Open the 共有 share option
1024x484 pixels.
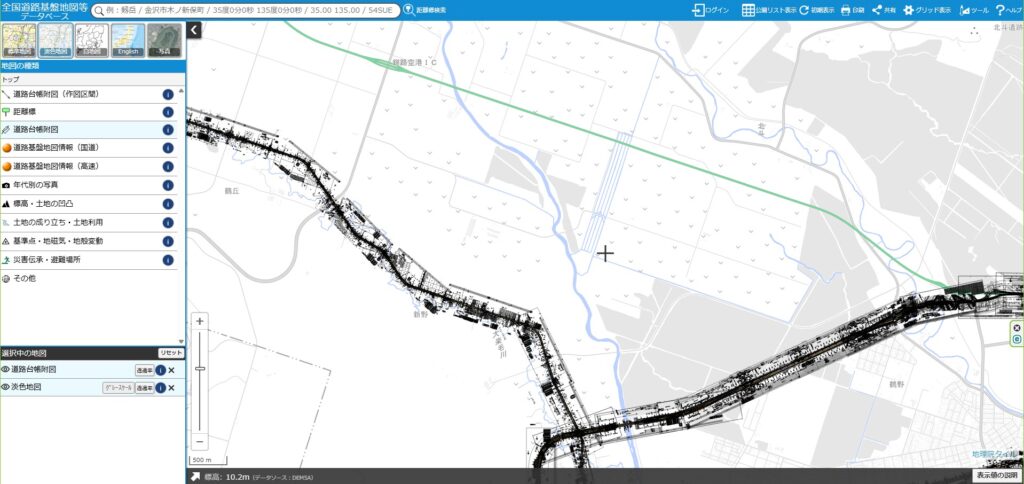pos(883,10)
